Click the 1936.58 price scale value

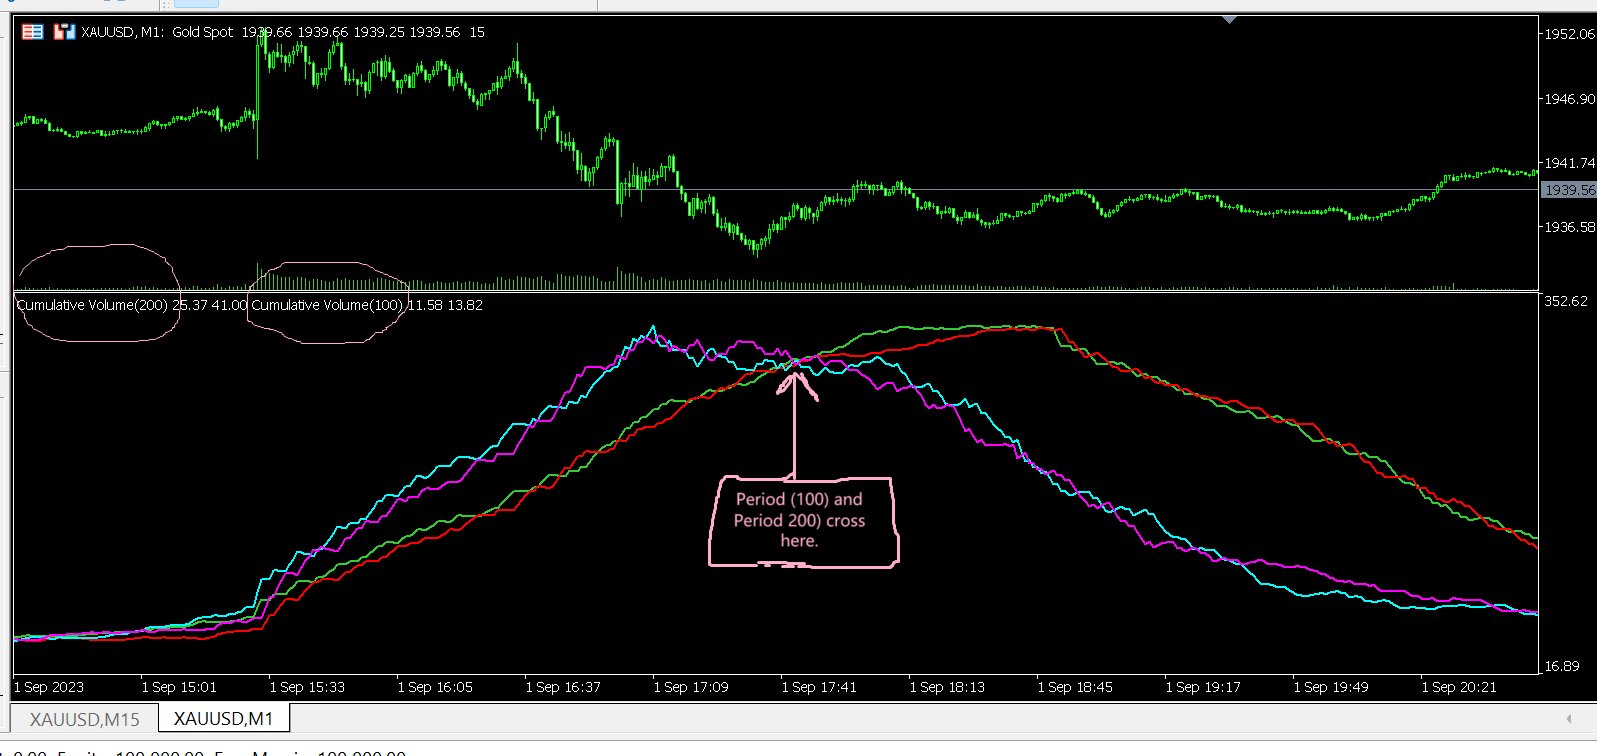[1570, 227]
